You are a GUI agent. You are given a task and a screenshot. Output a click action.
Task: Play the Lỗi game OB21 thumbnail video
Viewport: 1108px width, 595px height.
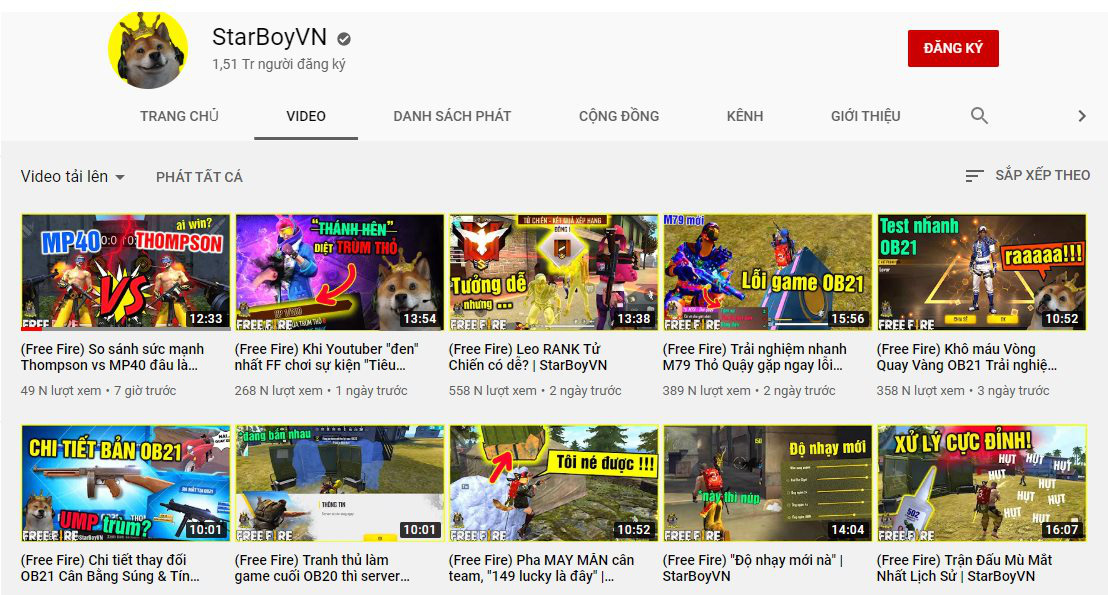tap(767, 272)
